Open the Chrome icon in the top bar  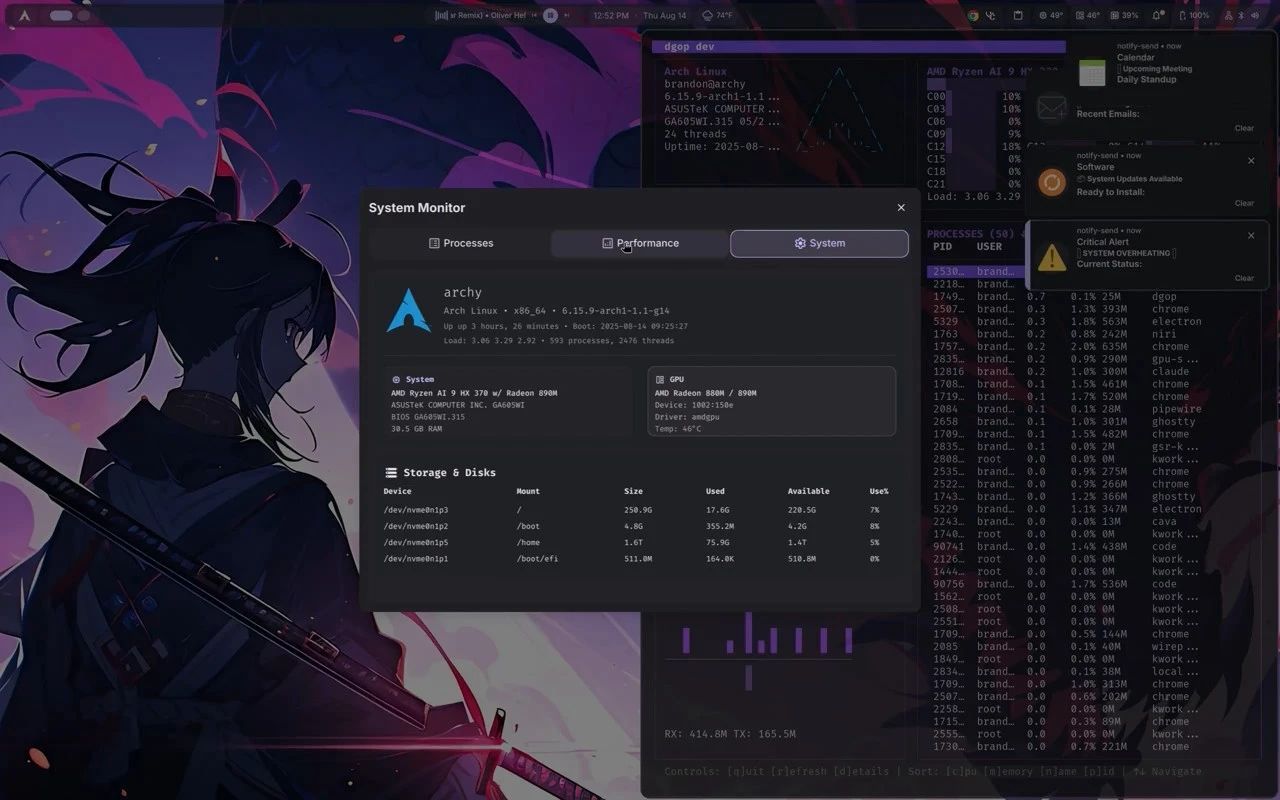click(x=972, y=15)
